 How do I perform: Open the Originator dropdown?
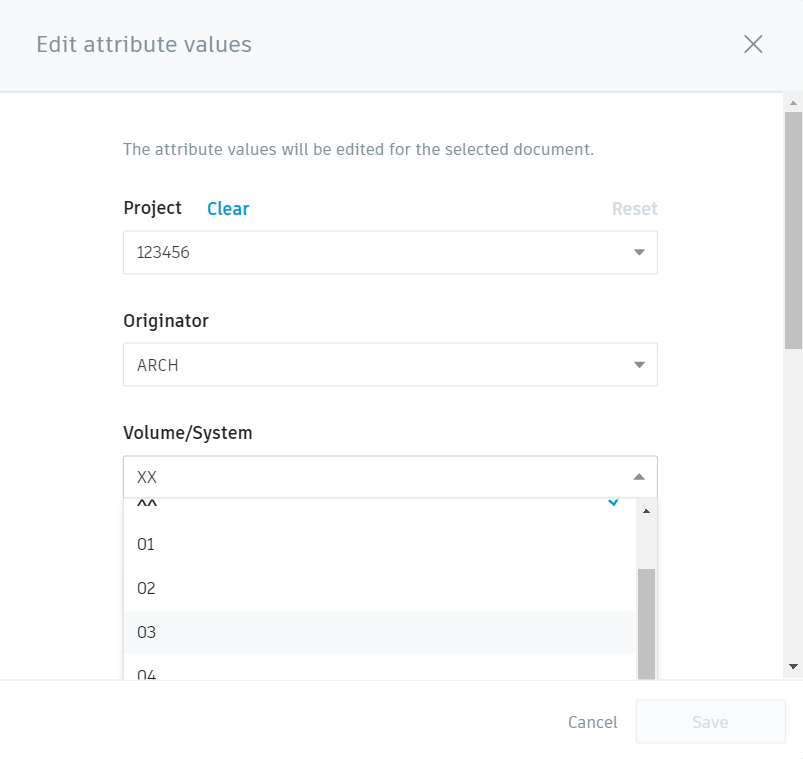[390, 364]
